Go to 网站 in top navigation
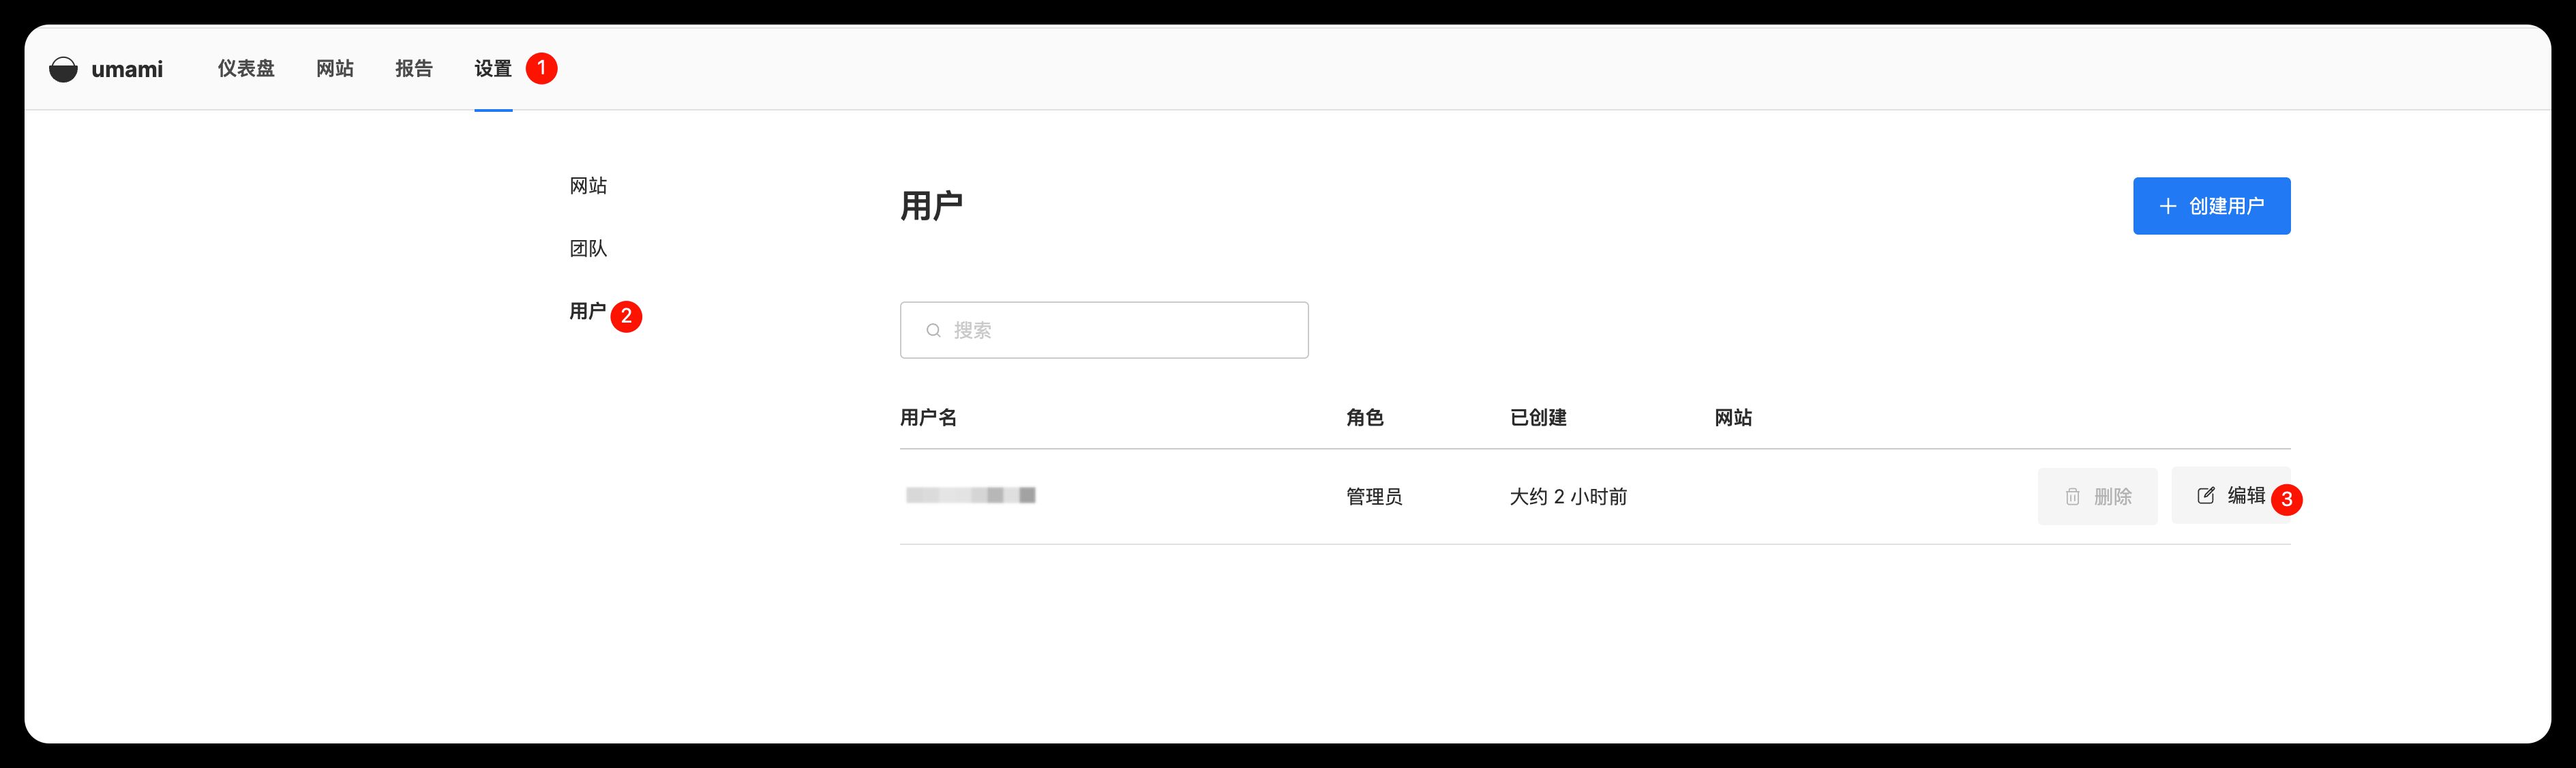 coord(334,69)
